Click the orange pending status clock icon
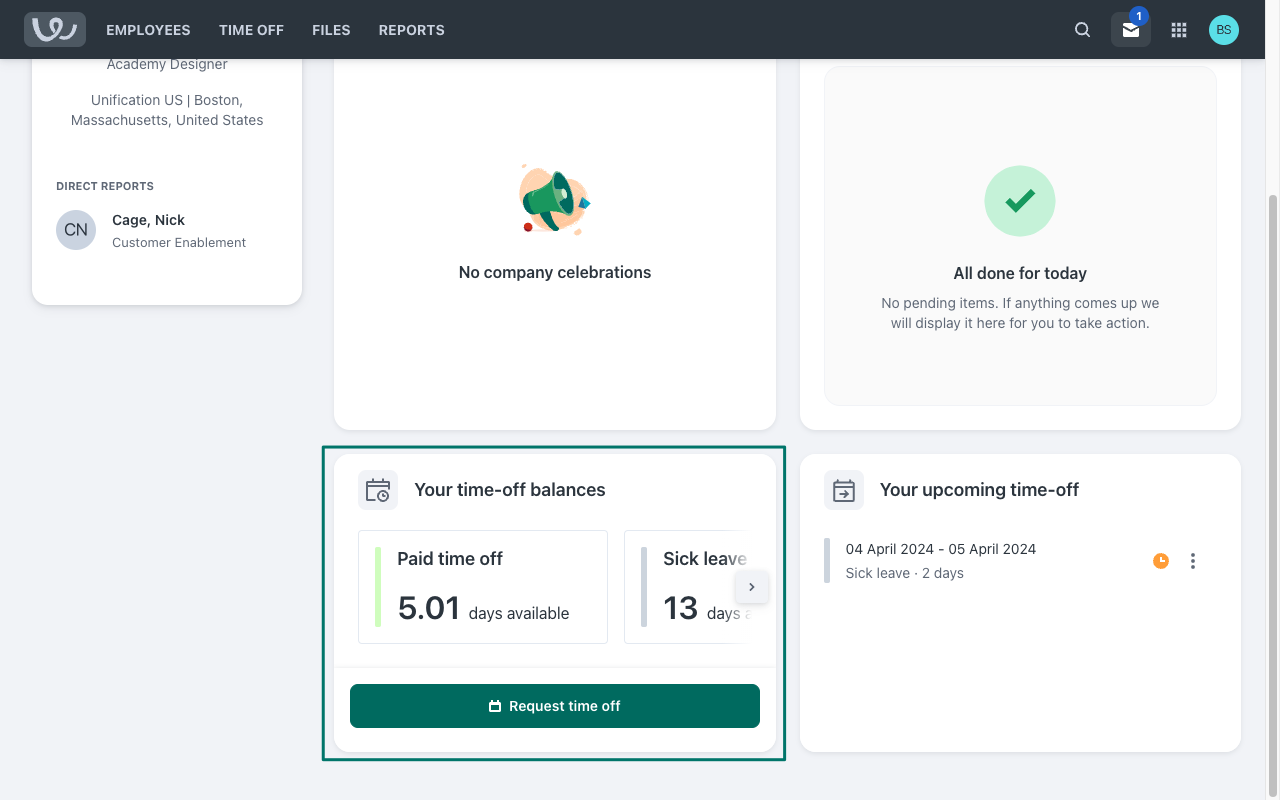 pos(1160,561)
